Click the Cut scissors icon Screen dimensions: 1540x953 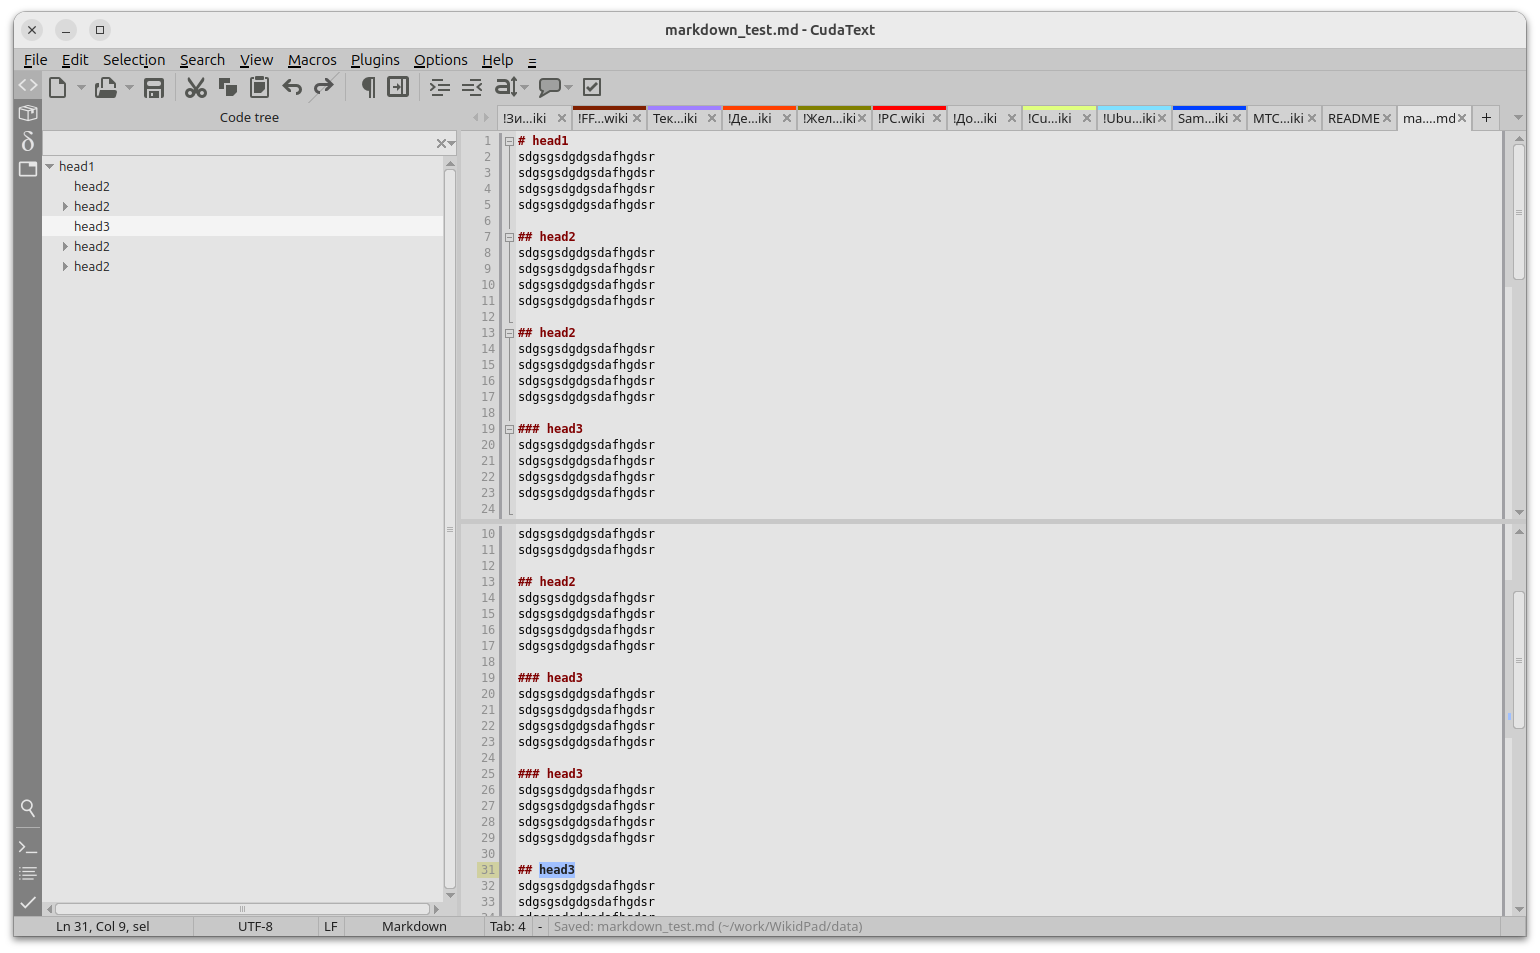click(196, 88)
